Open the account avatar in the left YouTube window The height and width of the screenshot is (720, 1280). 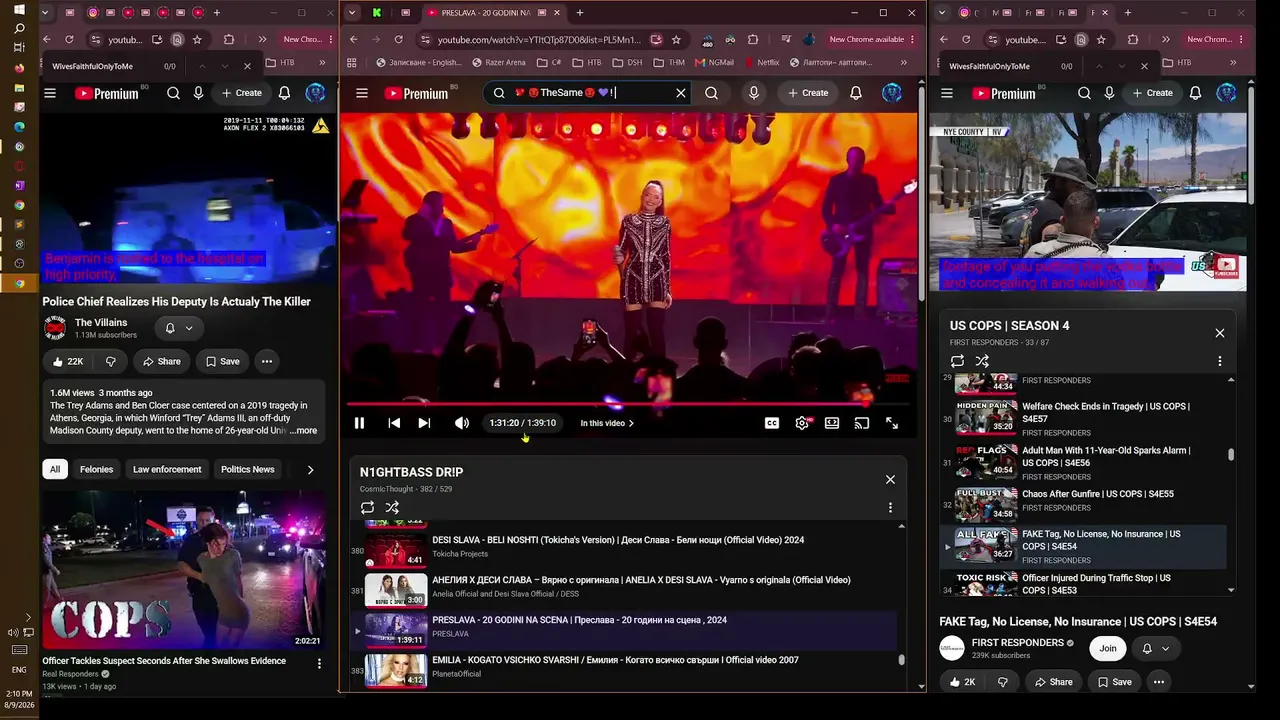(315, 93)
